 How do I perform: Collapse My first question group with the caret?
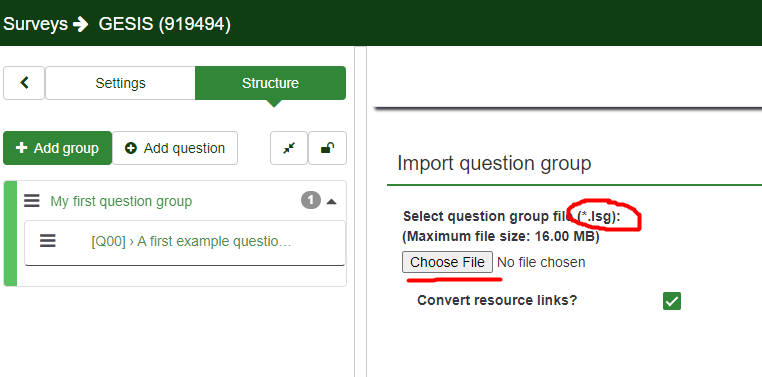(x=331, y=201)
